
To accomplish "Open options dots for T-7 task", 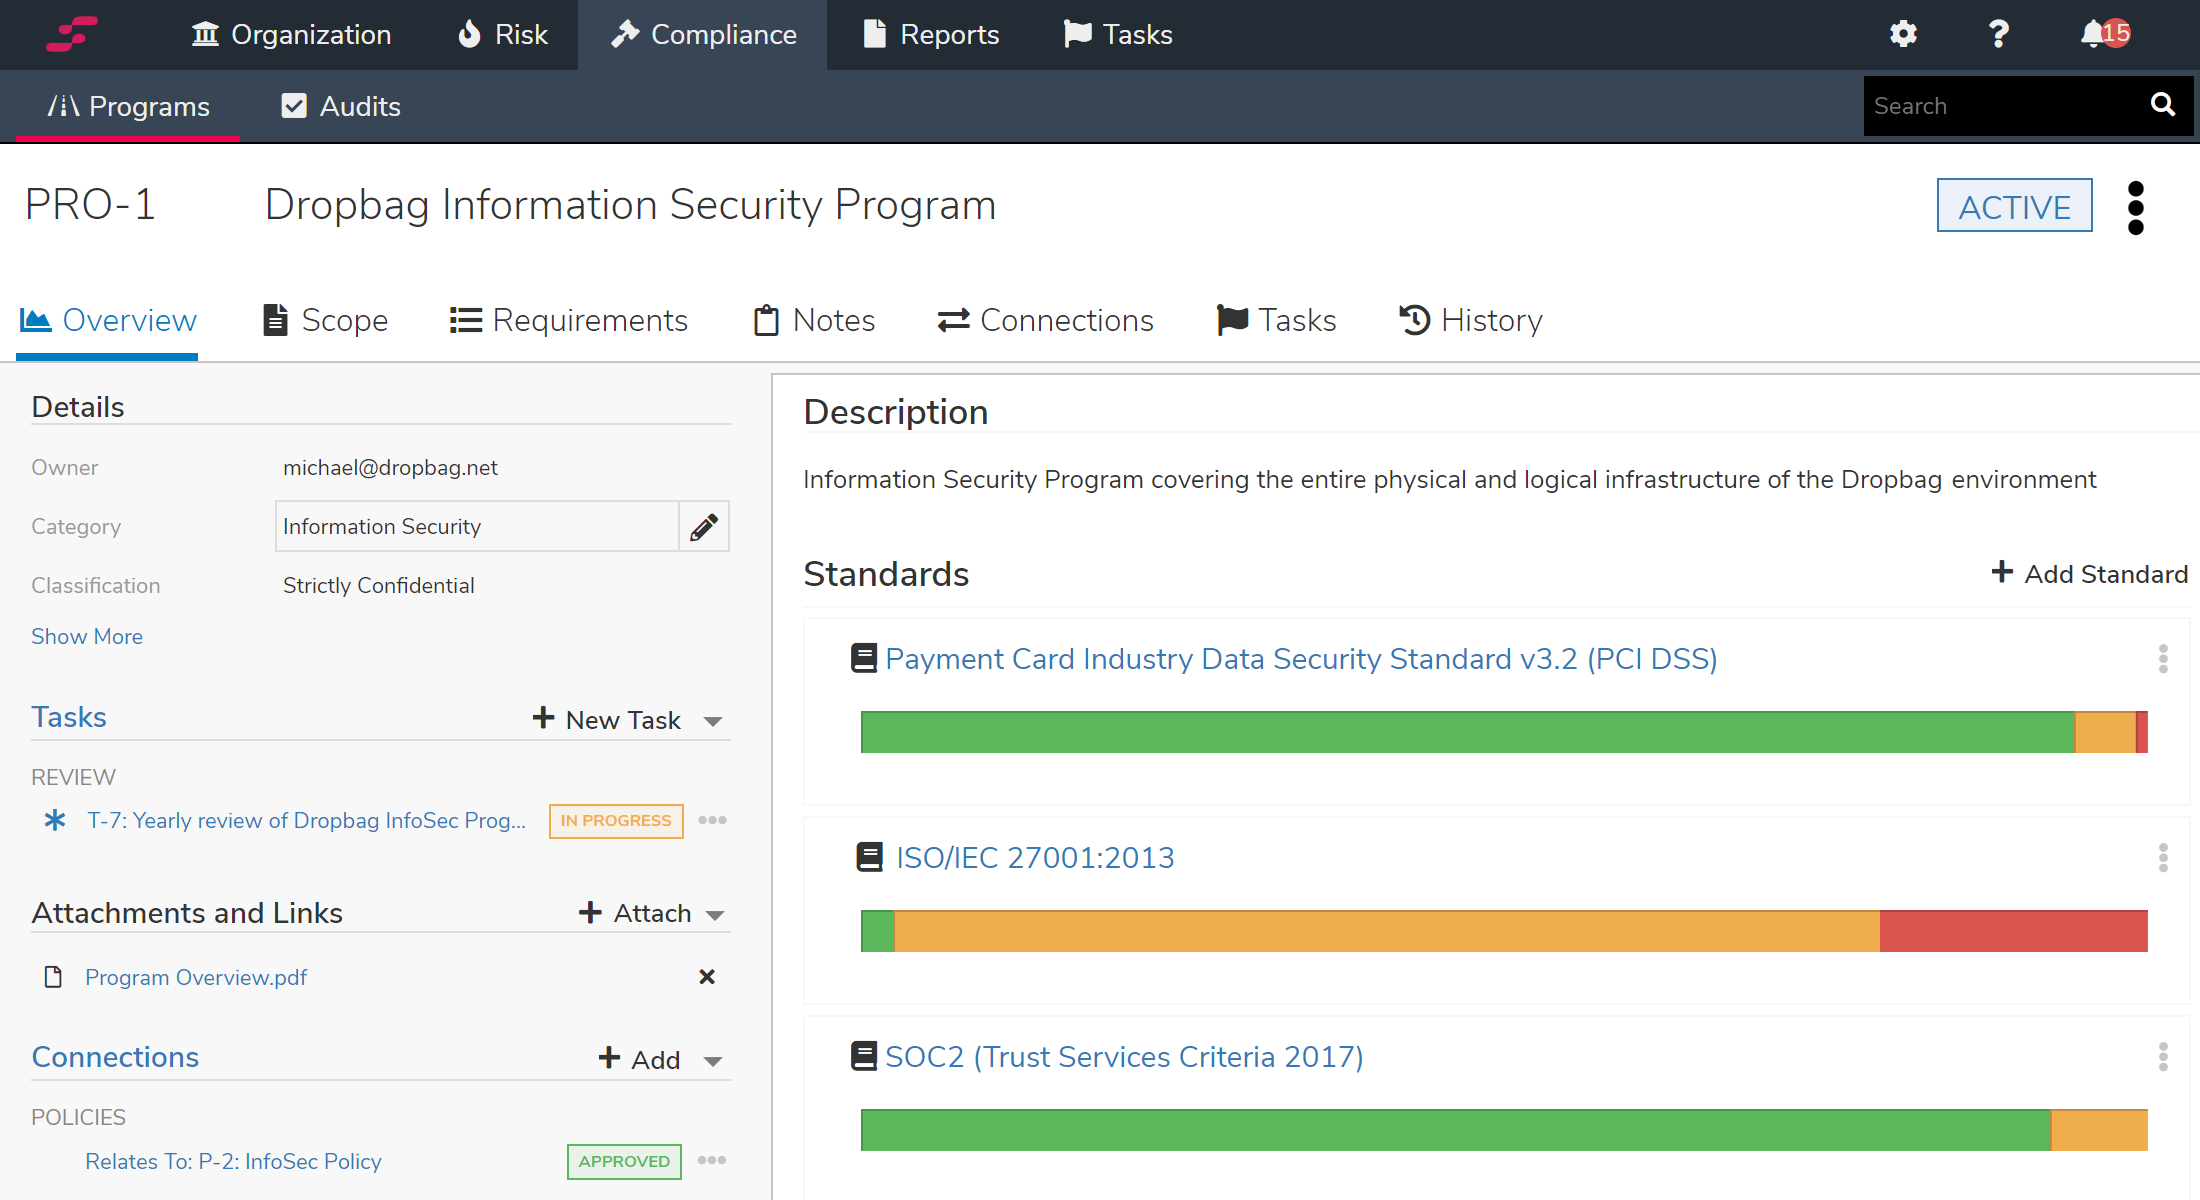I will pos(712,820).
